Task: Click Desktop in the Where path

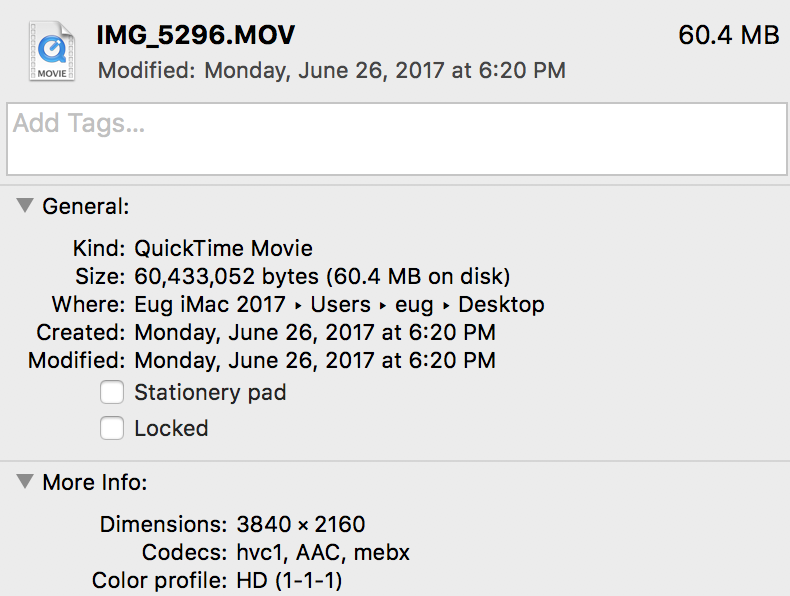Action: pyautogui.click(x=501, y=304)
